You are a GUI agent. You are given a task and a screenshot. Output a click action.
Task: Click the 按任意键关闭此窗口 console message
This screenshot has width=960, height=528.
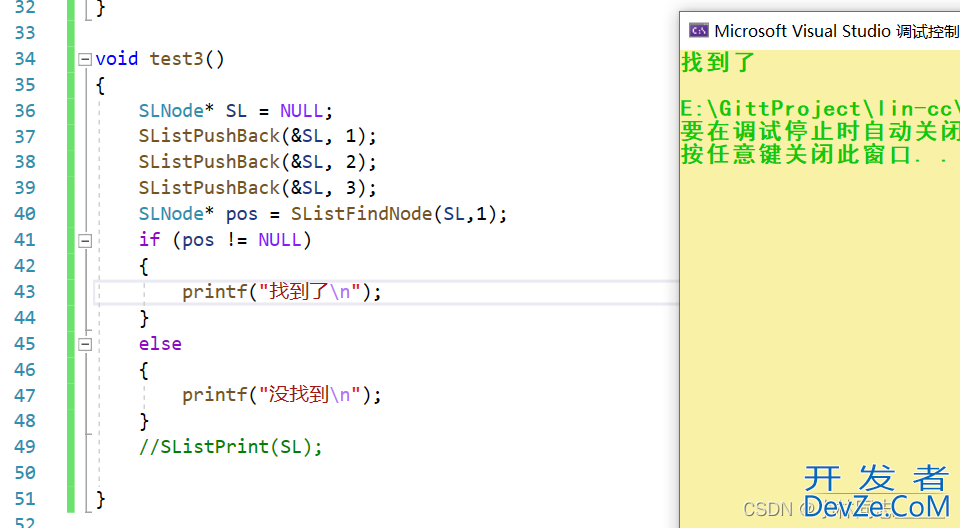pyautogui.click(x=816, y=154)
